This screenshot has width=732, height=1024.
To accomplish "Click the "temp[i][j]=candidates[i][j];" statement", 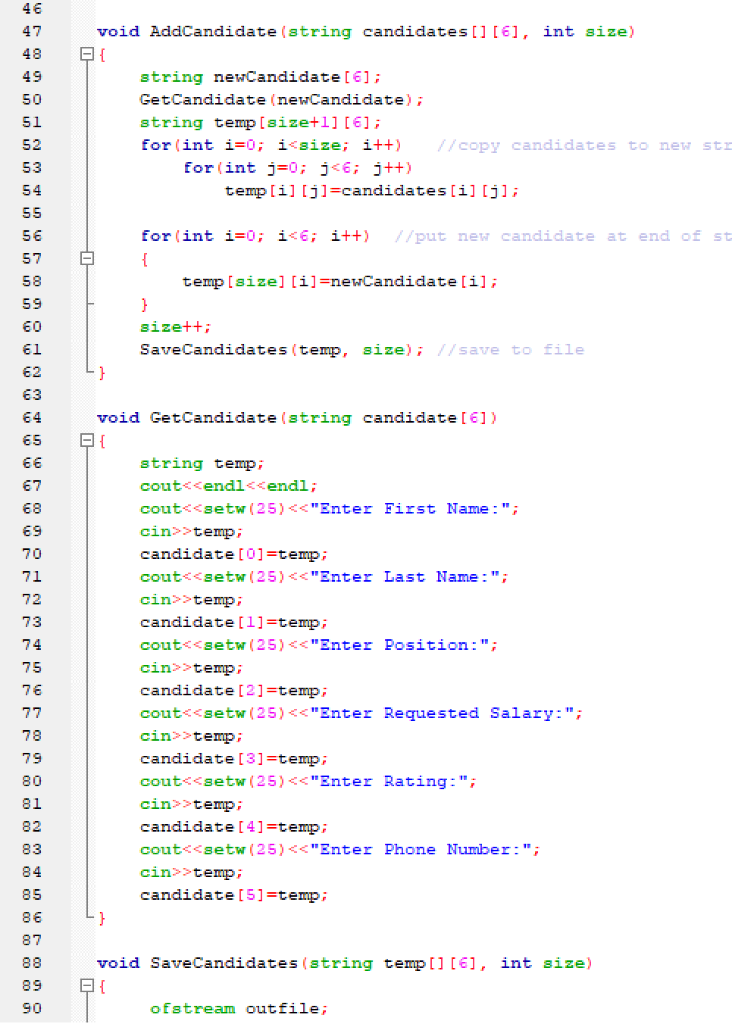I will point(372,191).
